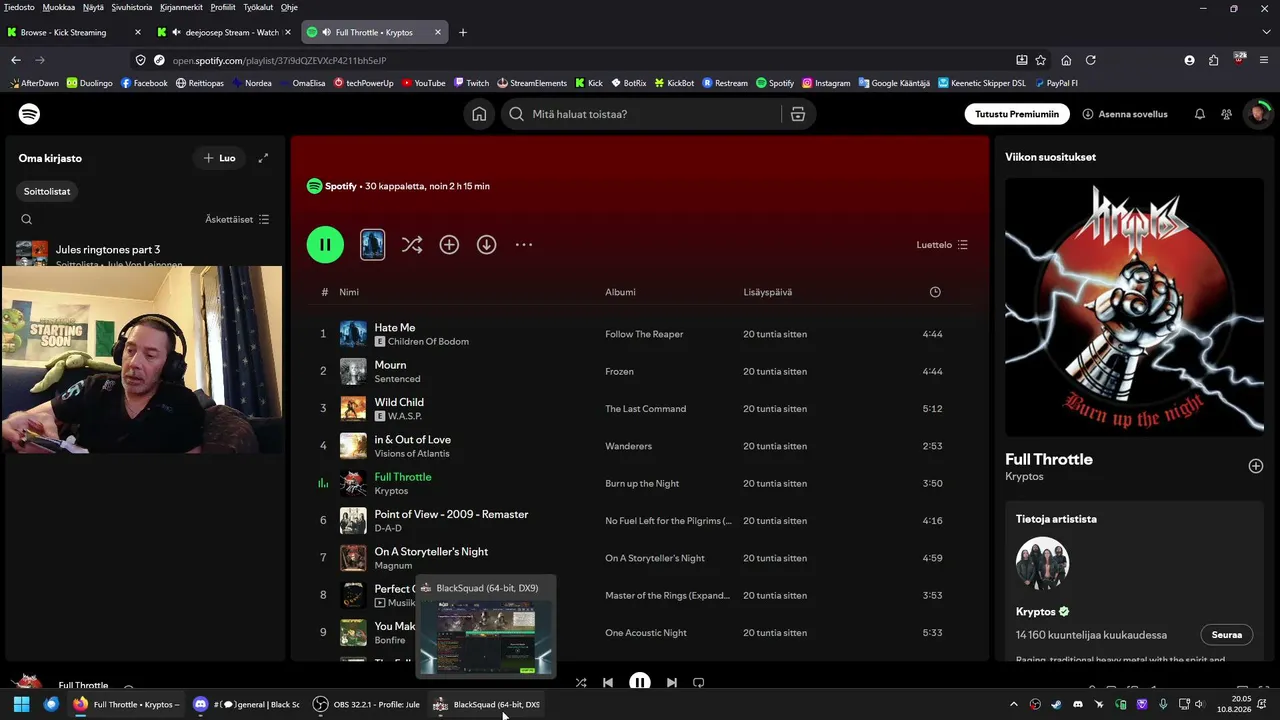The image size is (1280, 720).
Task: Open the Työkalut menu
Action: (x=259, y=7)
